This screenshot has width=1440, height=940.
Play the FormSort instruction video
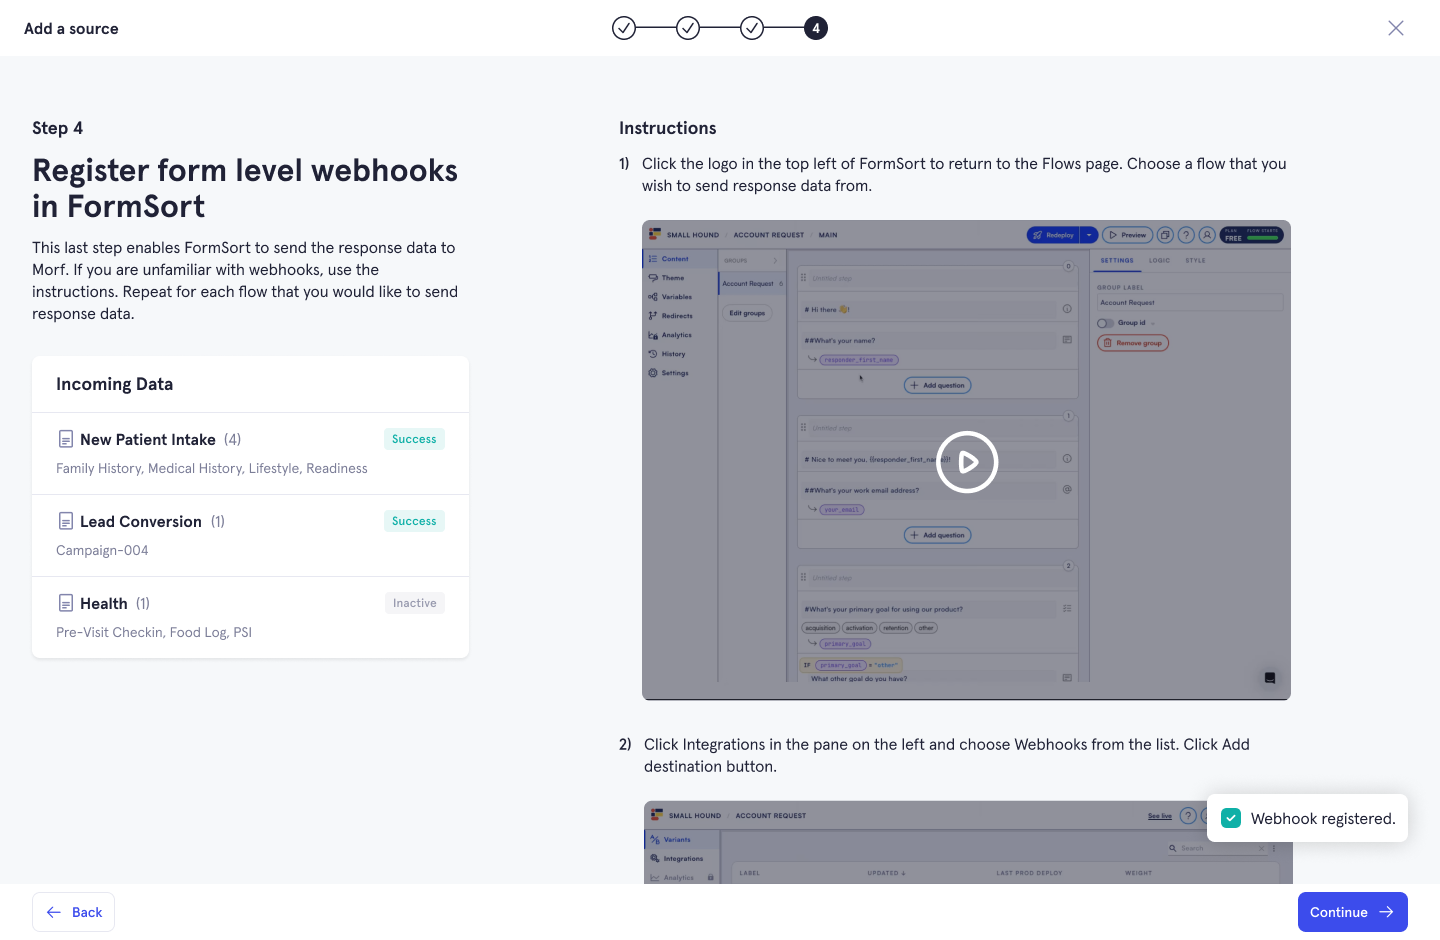click(967, 462)
